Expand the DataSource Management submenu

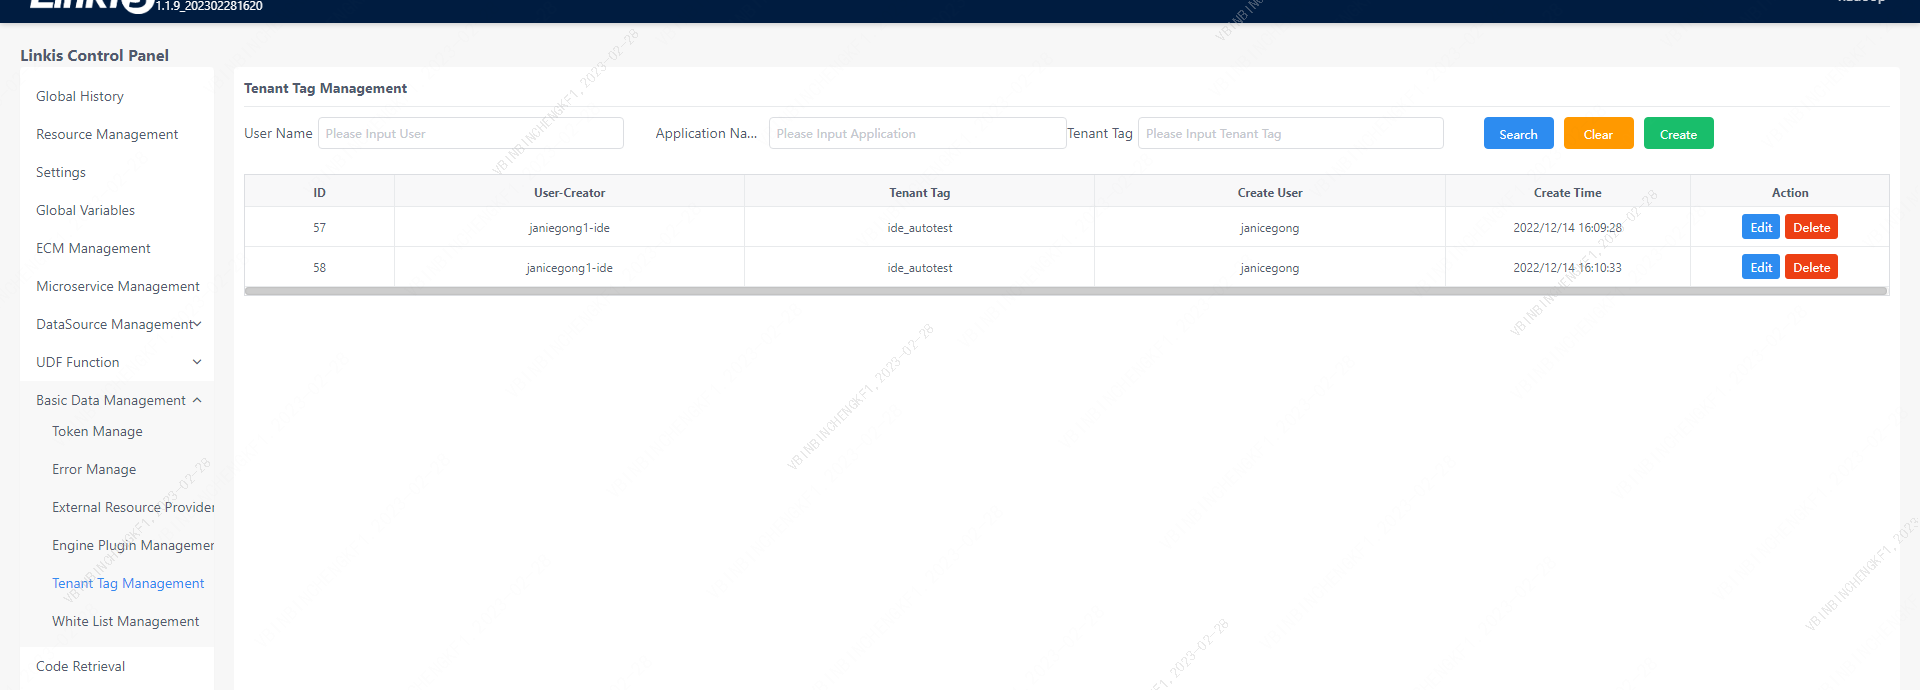(118, 324)
